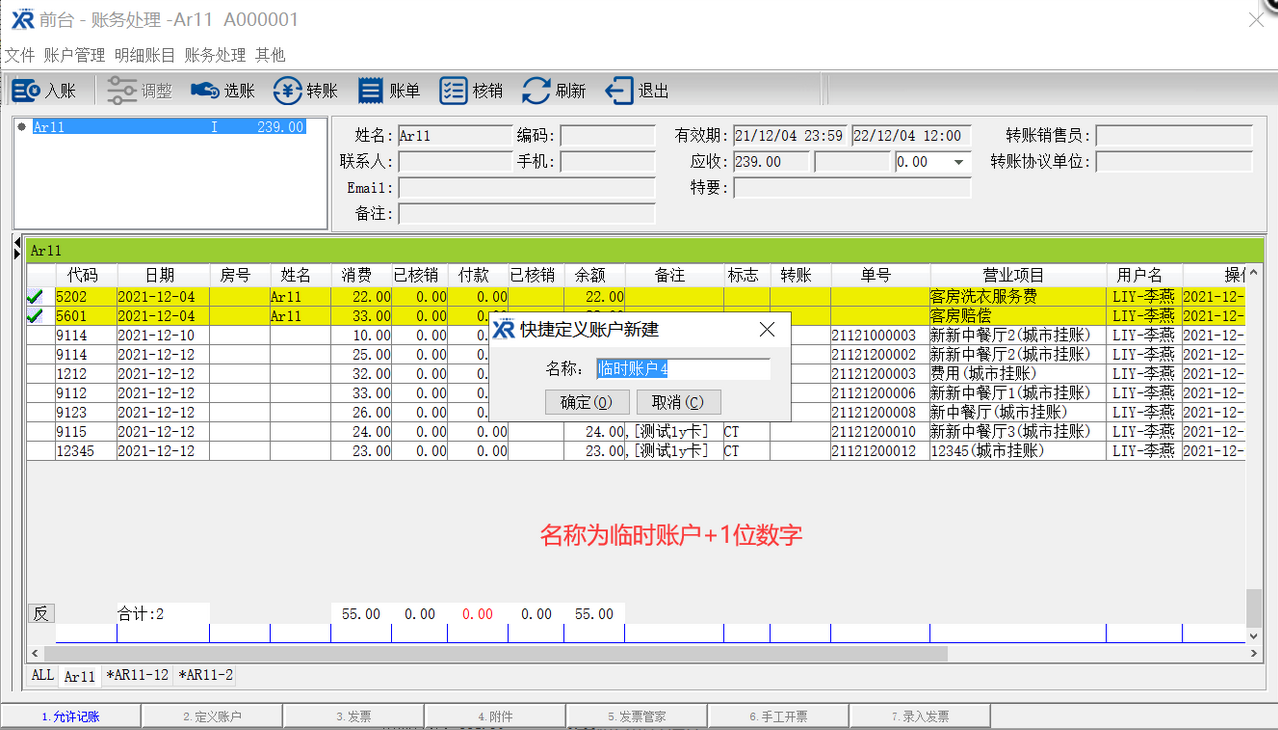Click the table's scroll-right arrow

pos(1255,654)
